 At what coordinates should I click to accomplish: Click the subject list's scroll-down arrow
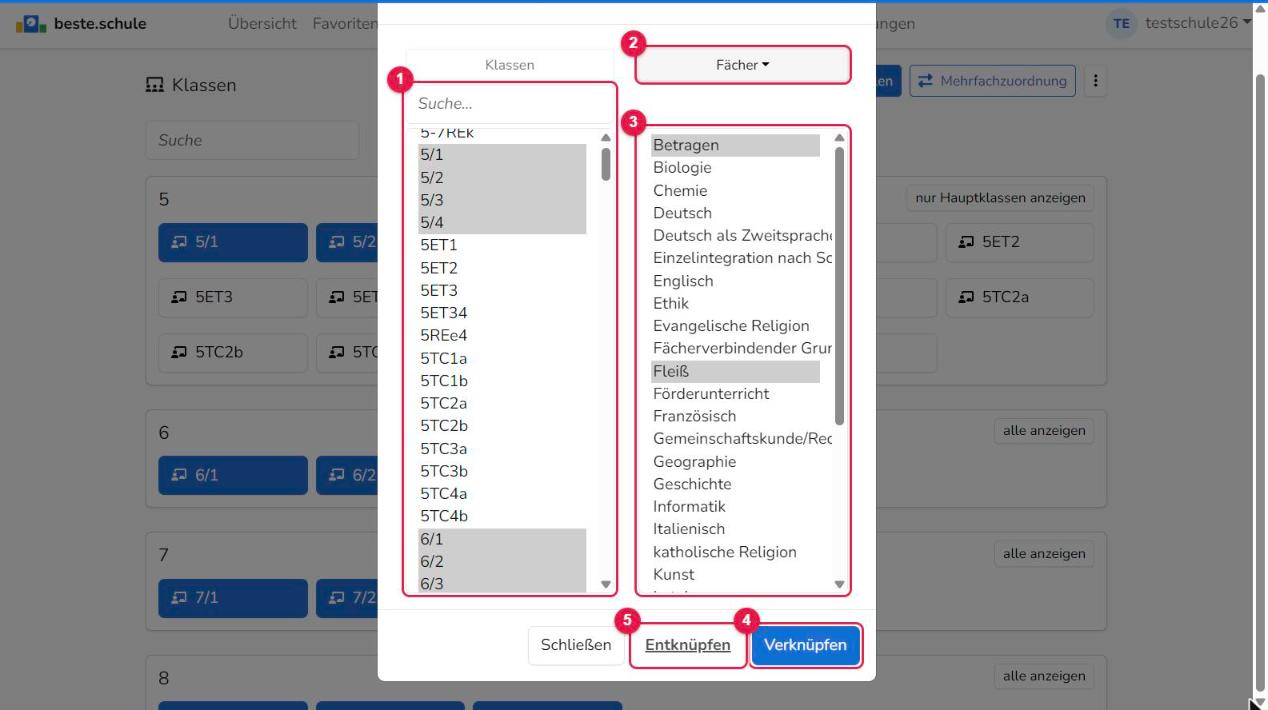click(x=839, y=584)
